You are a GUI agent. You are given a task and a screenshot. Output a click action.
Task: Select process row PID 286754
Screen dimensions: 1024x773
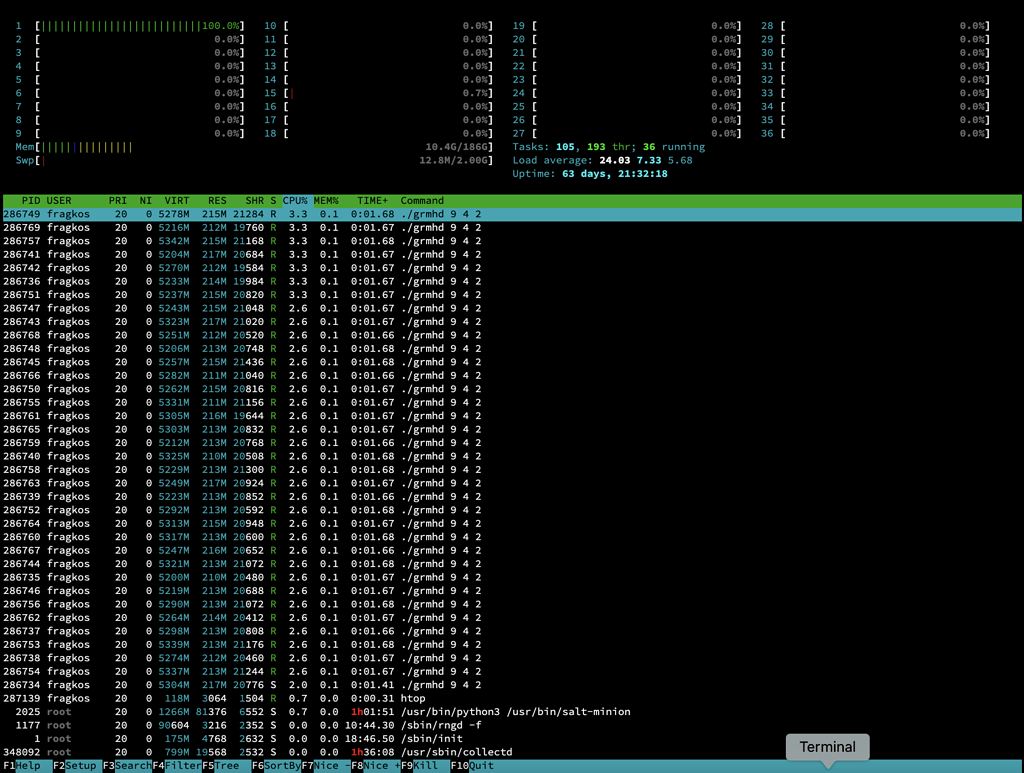[512, 672]
